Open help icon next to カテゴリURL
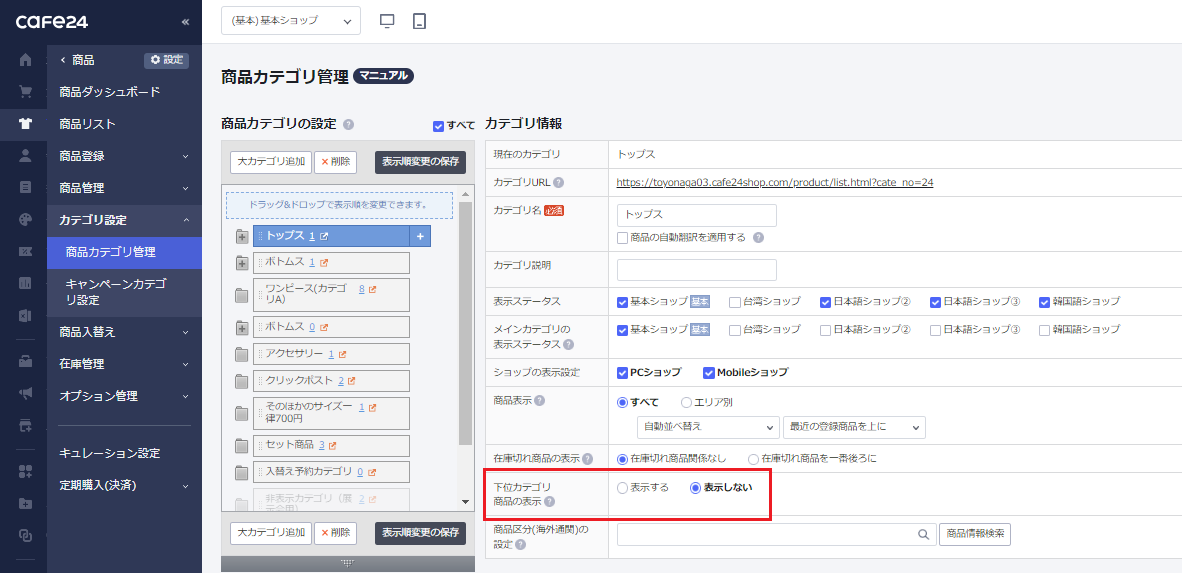 tap(559, 182)
